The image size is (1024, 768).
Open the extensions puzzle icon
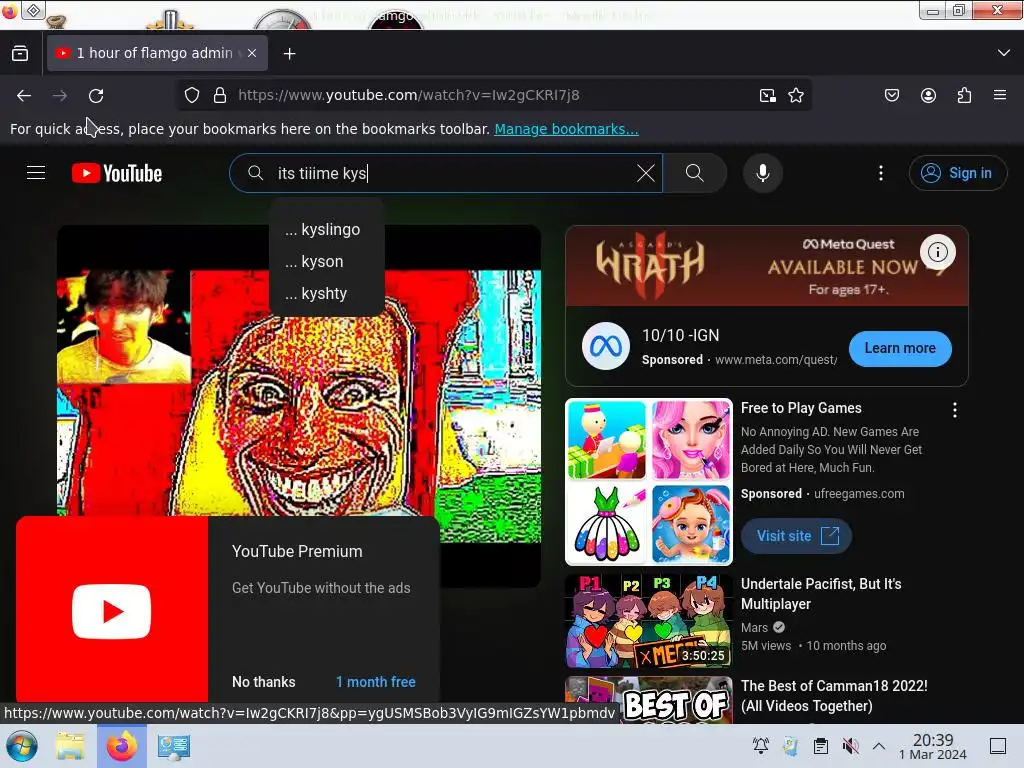[964, 95]
